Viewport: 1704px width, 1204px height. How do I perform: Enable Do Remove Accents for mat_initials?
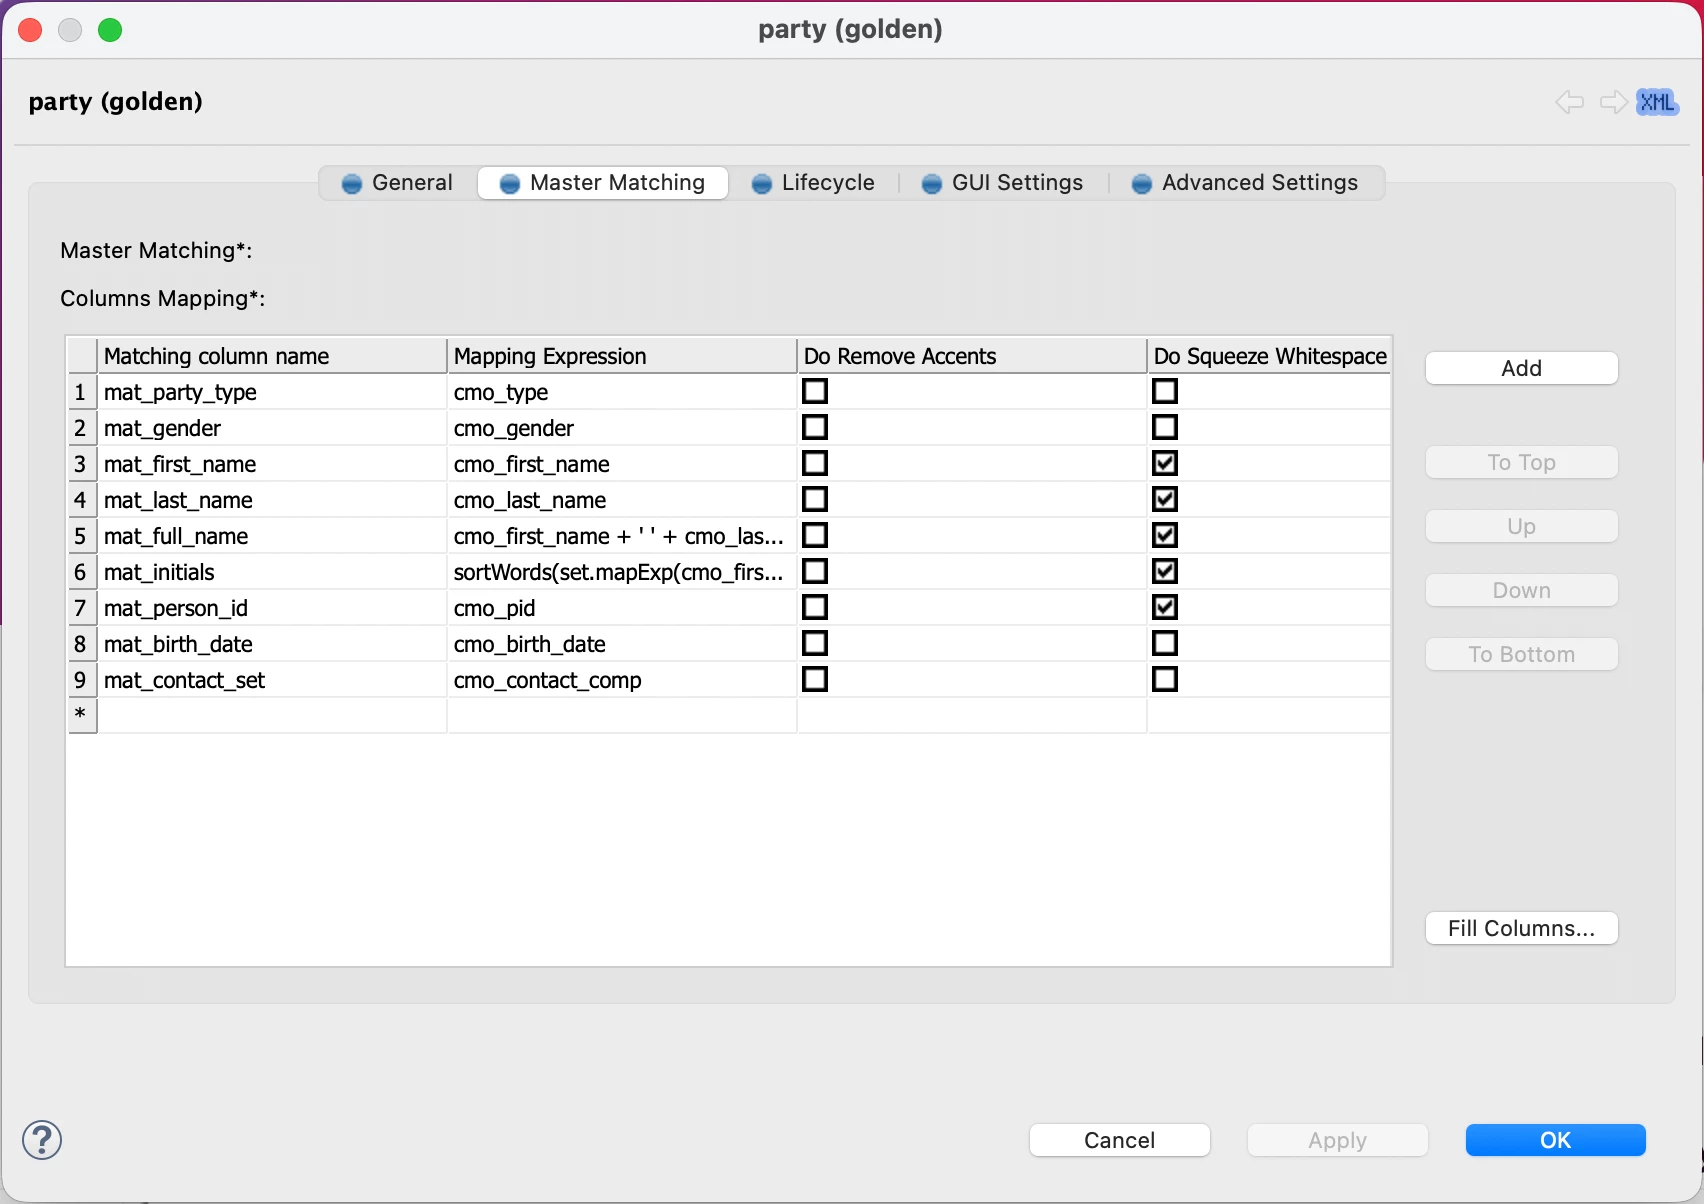816,571
